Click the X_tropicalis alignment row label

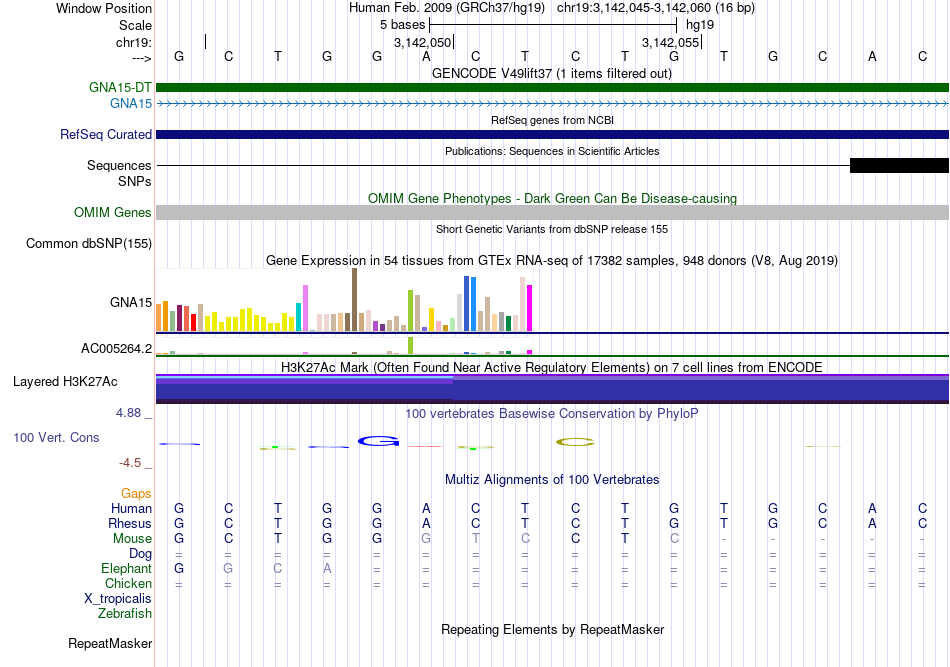coord(118,599)
